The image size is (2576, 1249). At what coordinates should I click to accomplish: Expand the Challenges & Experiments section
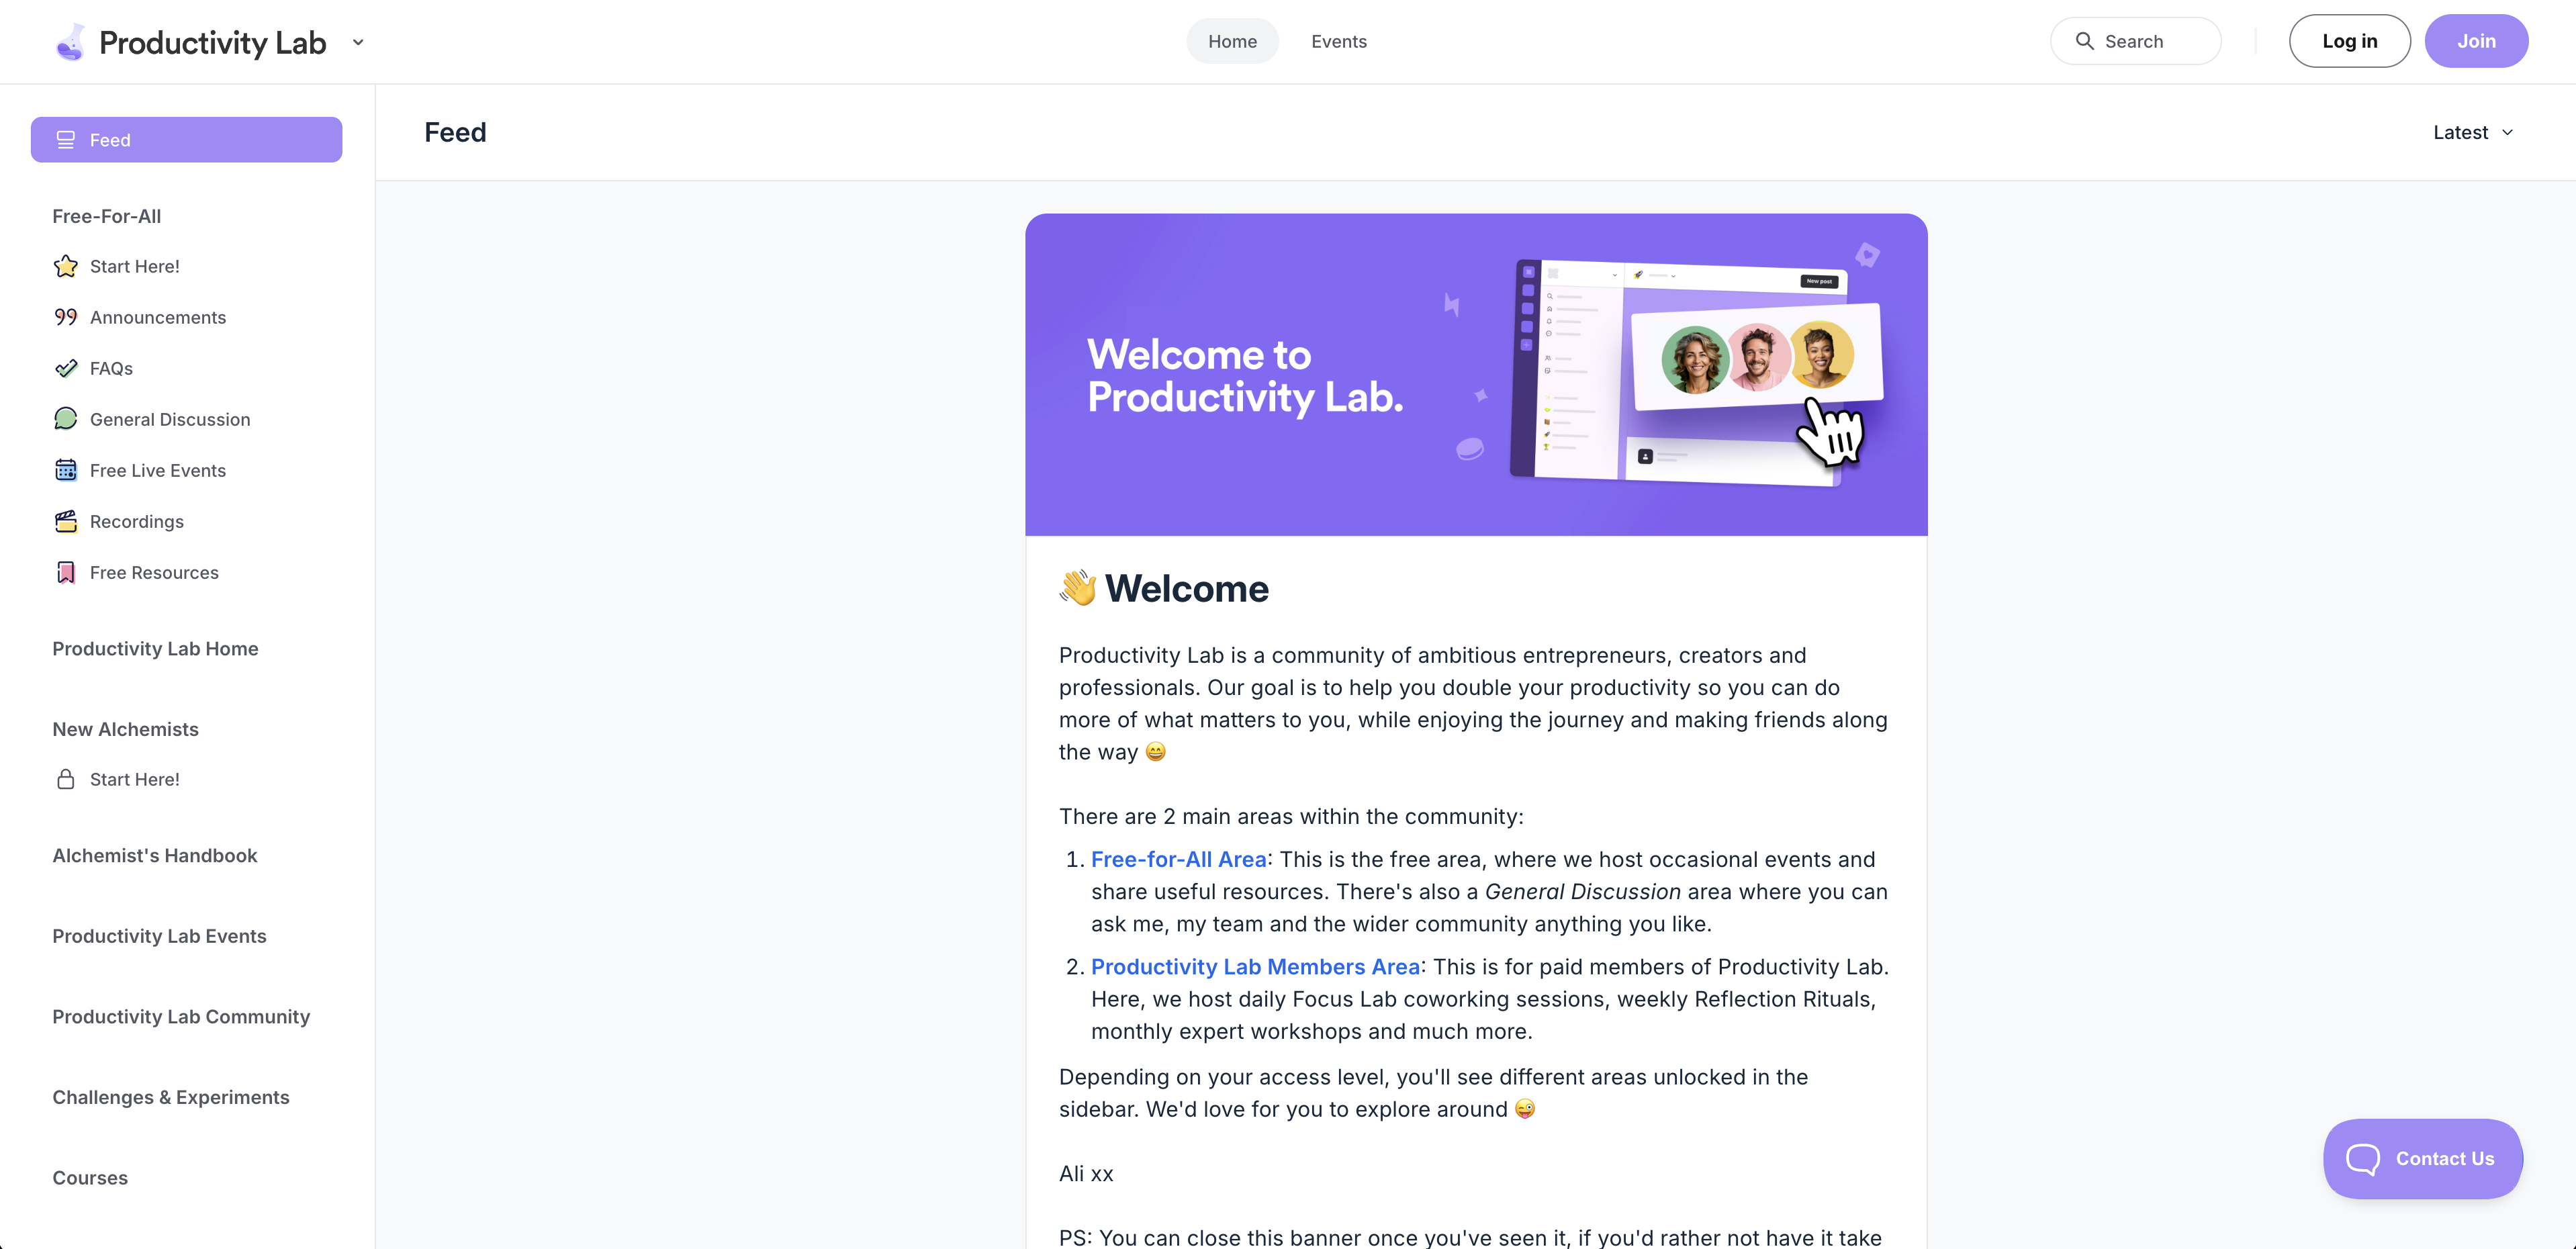click(x=171, y=1096)
